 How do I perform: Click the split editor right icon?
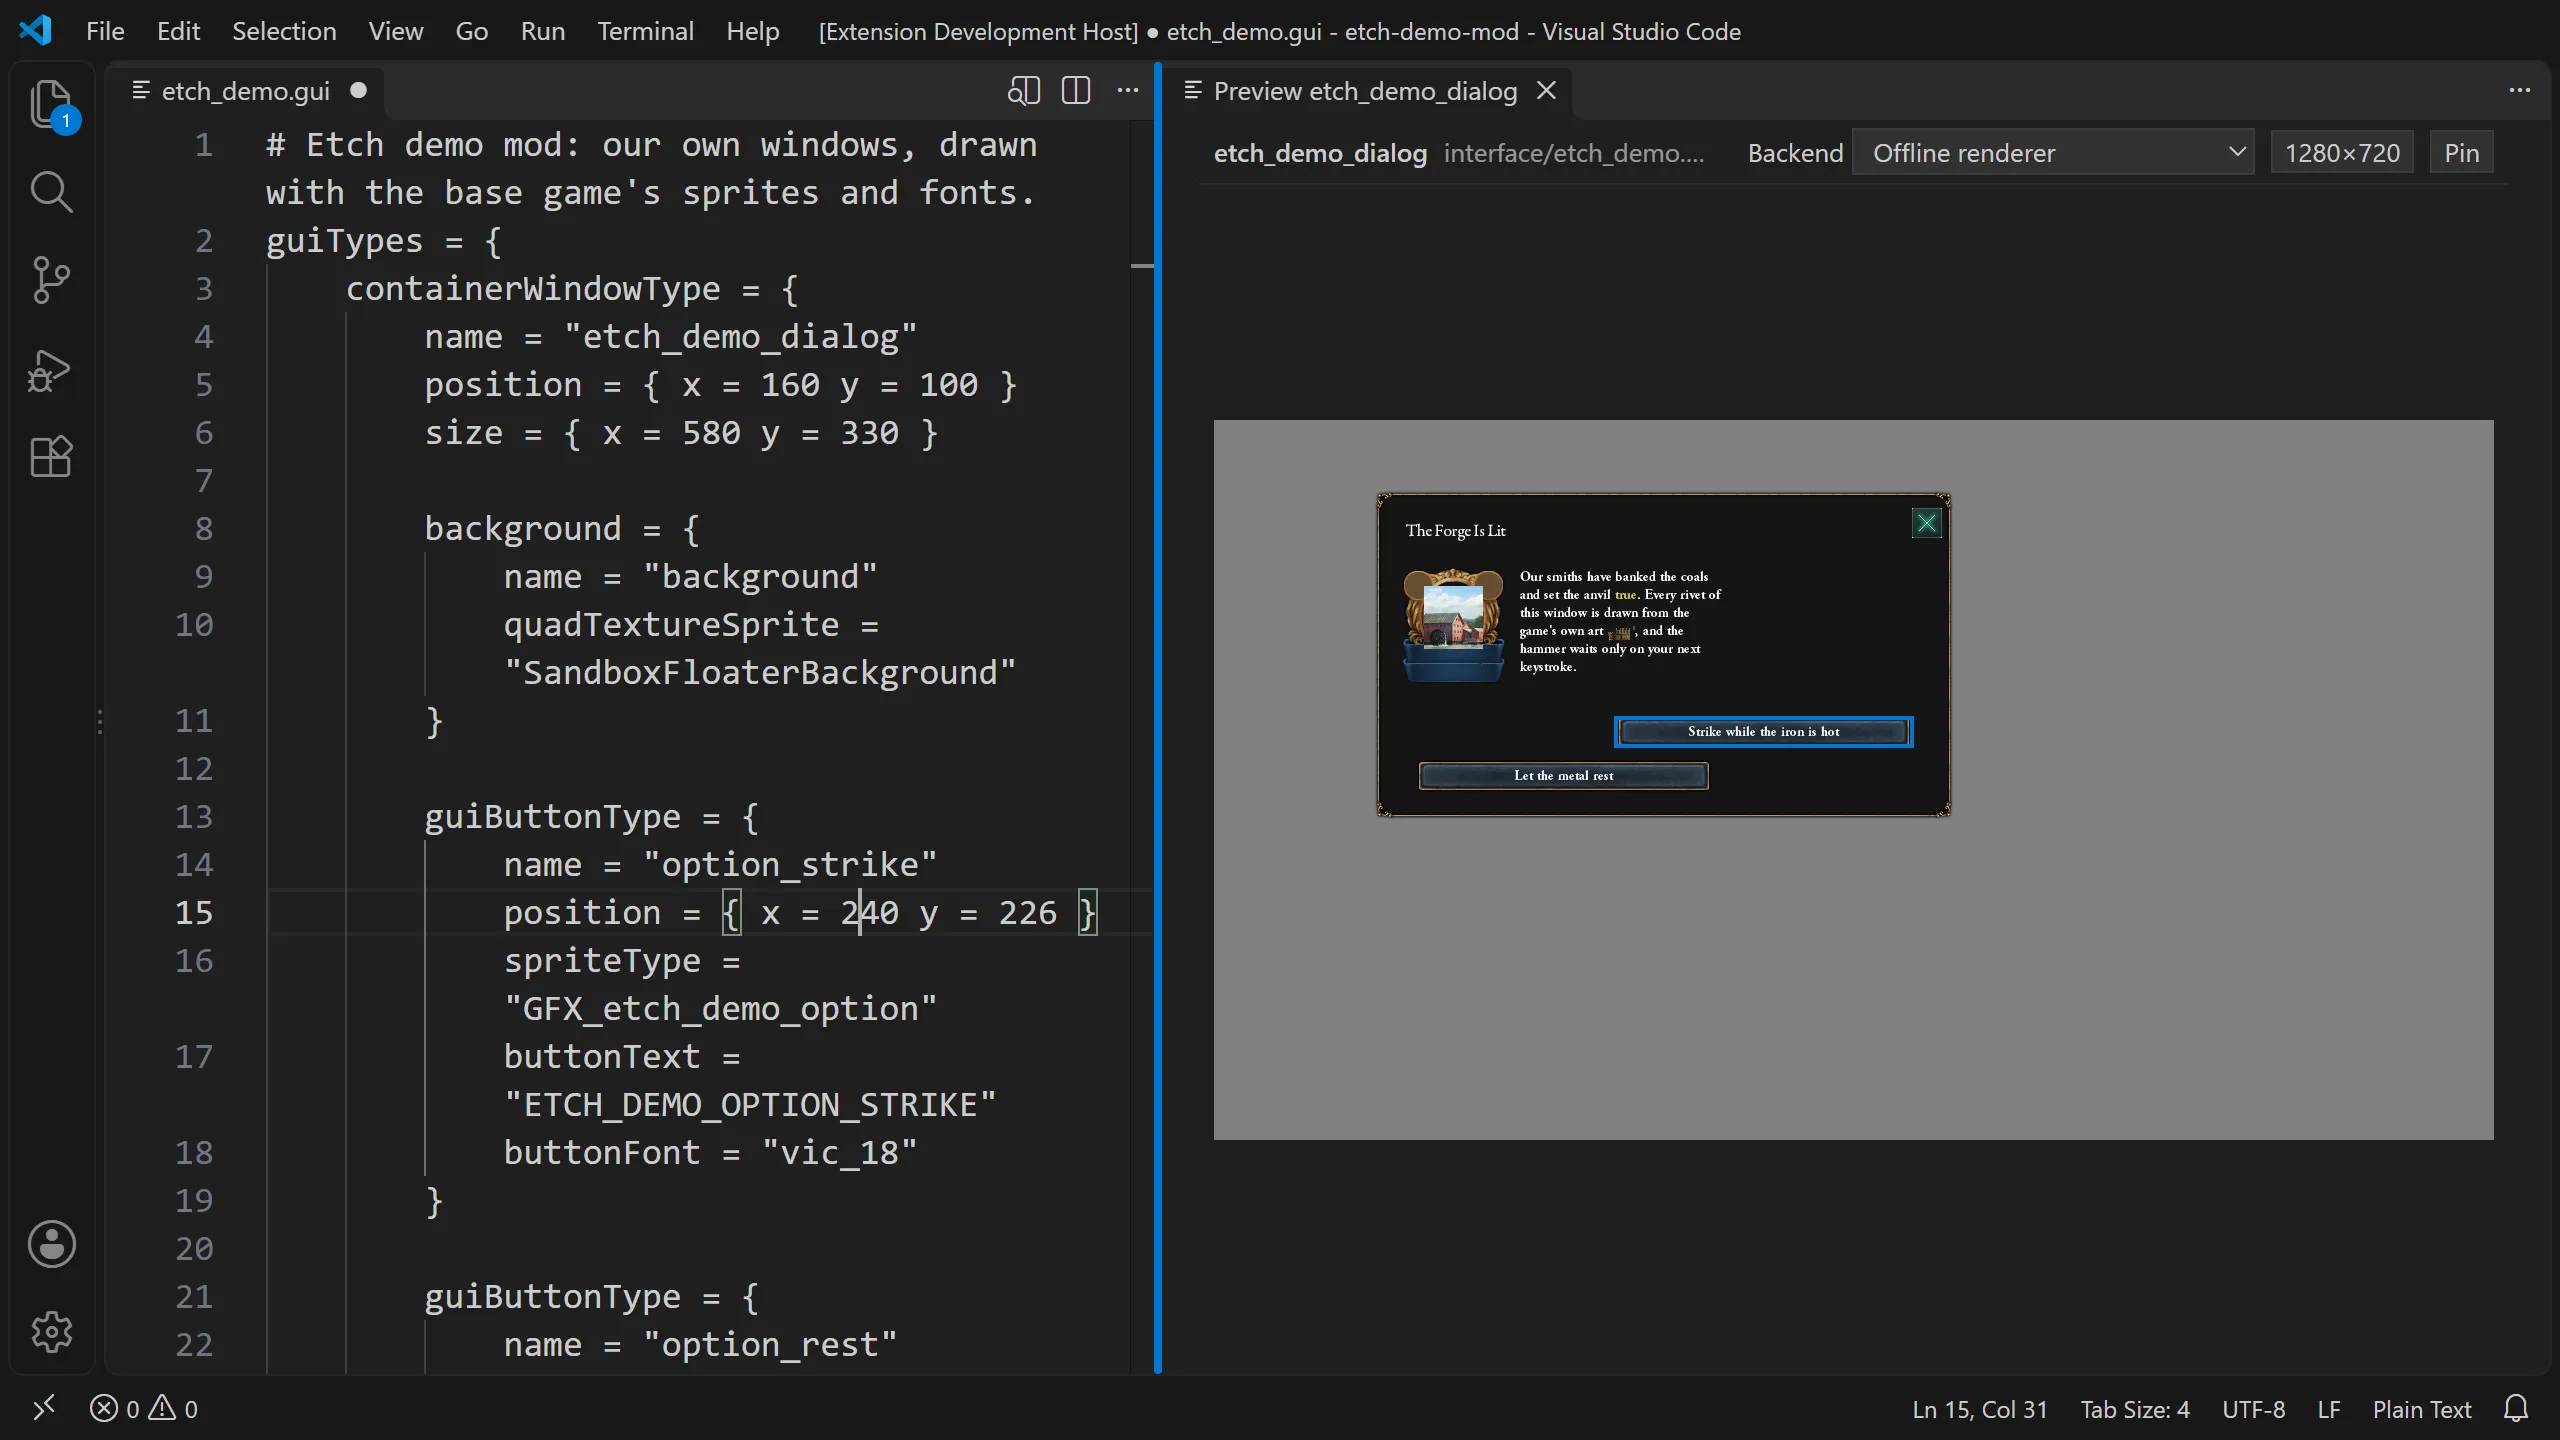coord(1076,91)
